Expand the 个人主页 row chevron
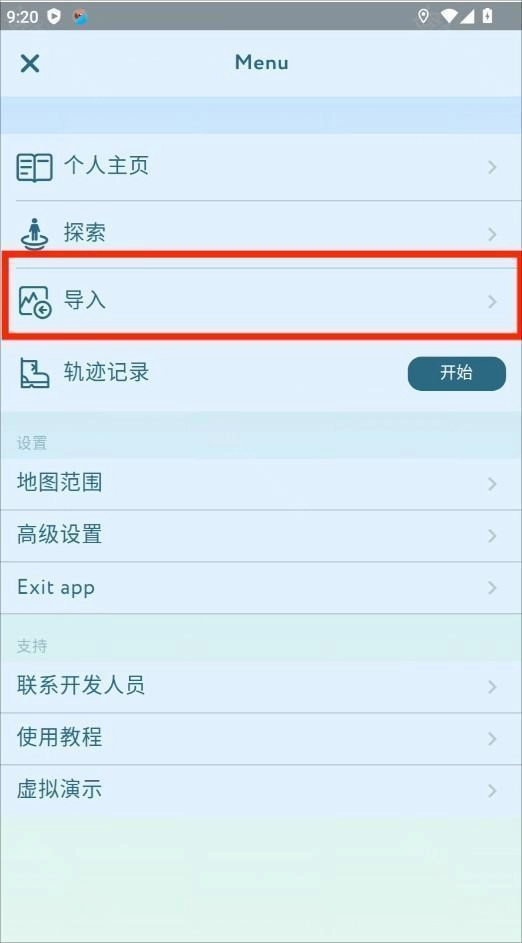Viewport: 522px width, 943px height. (x=492, y=167)
